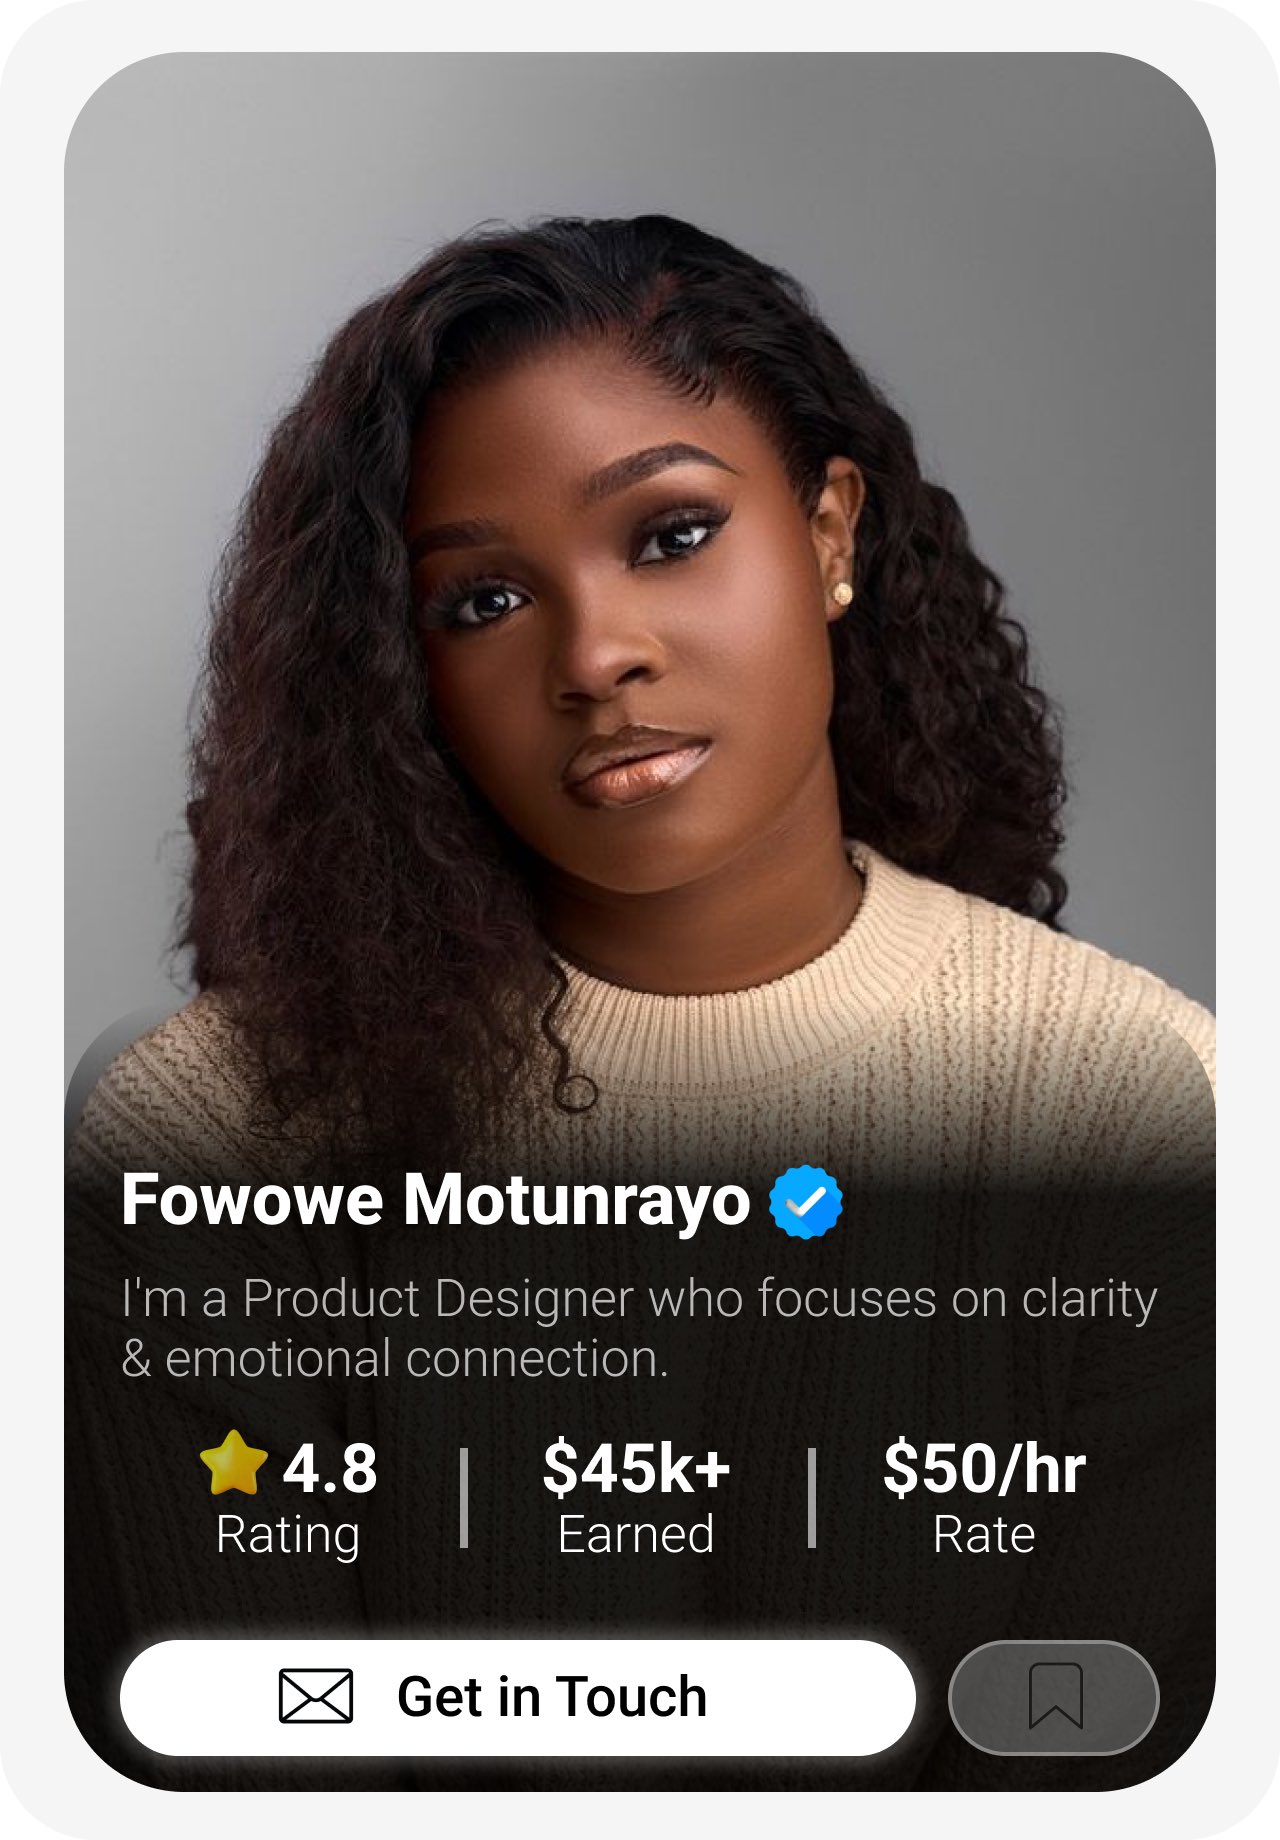Click the gold stud earring in photo
This screenshot has width=1280, height=1840.
(841, 593)
